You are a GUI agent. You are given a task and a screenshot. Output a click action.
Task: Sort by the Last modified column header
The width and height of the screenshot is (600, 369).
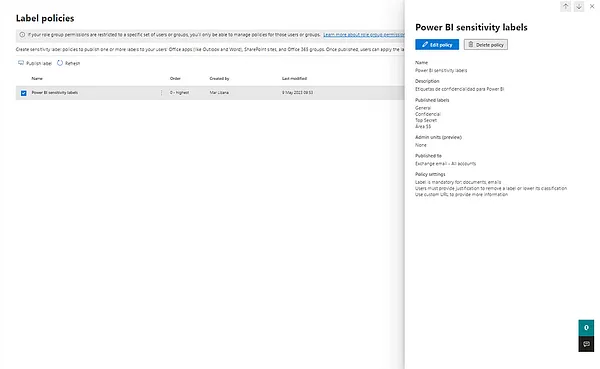pyautogui.click(x=294, y=78)
